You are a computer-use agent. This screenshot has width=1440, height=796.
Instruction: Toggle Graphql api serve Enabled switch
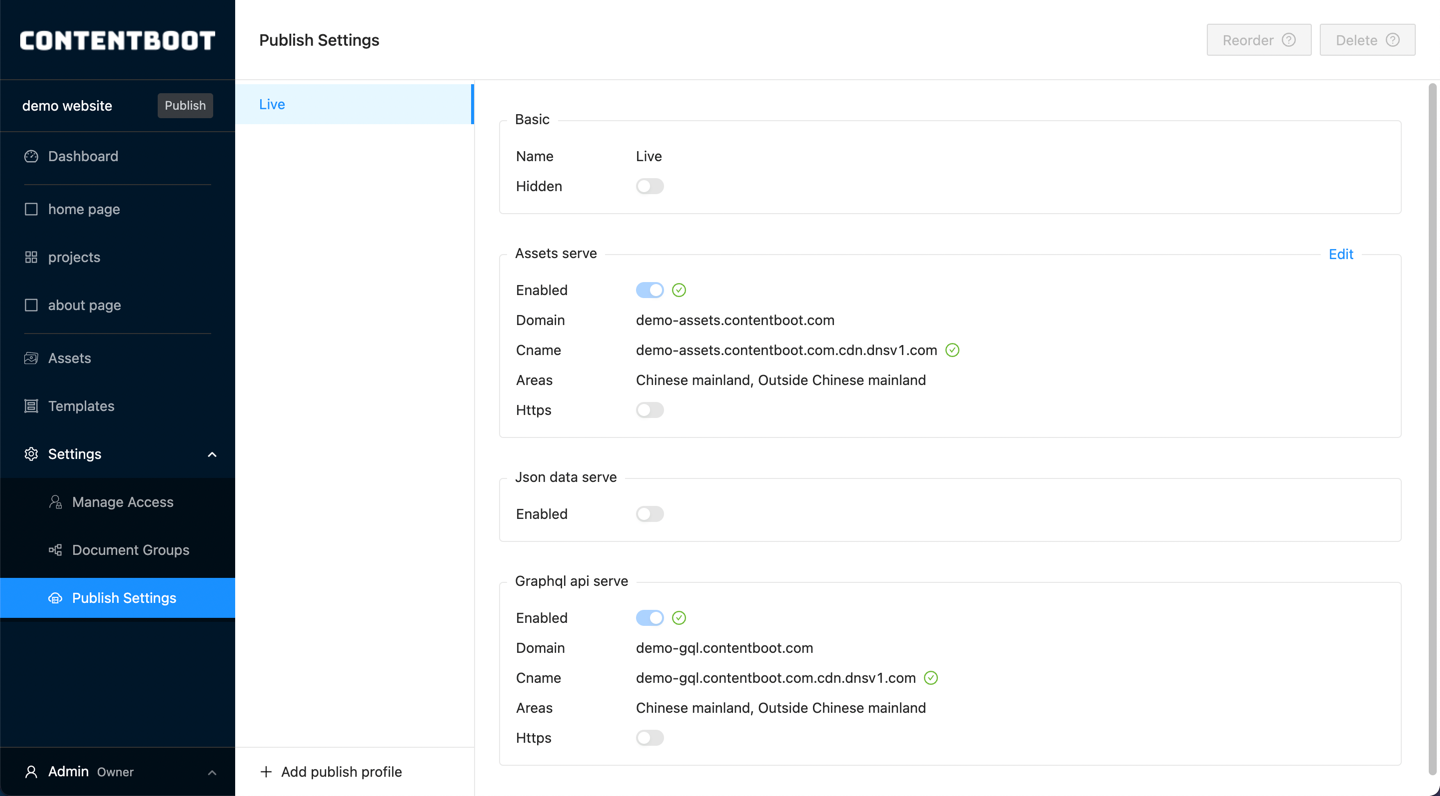650,618
